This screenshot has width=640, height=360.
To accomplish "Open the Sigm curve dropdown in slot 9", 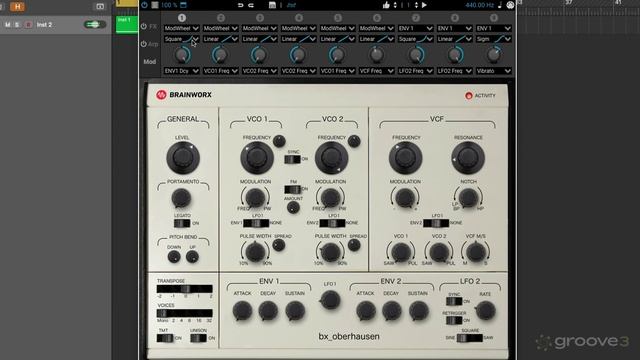I will (493, 39).
